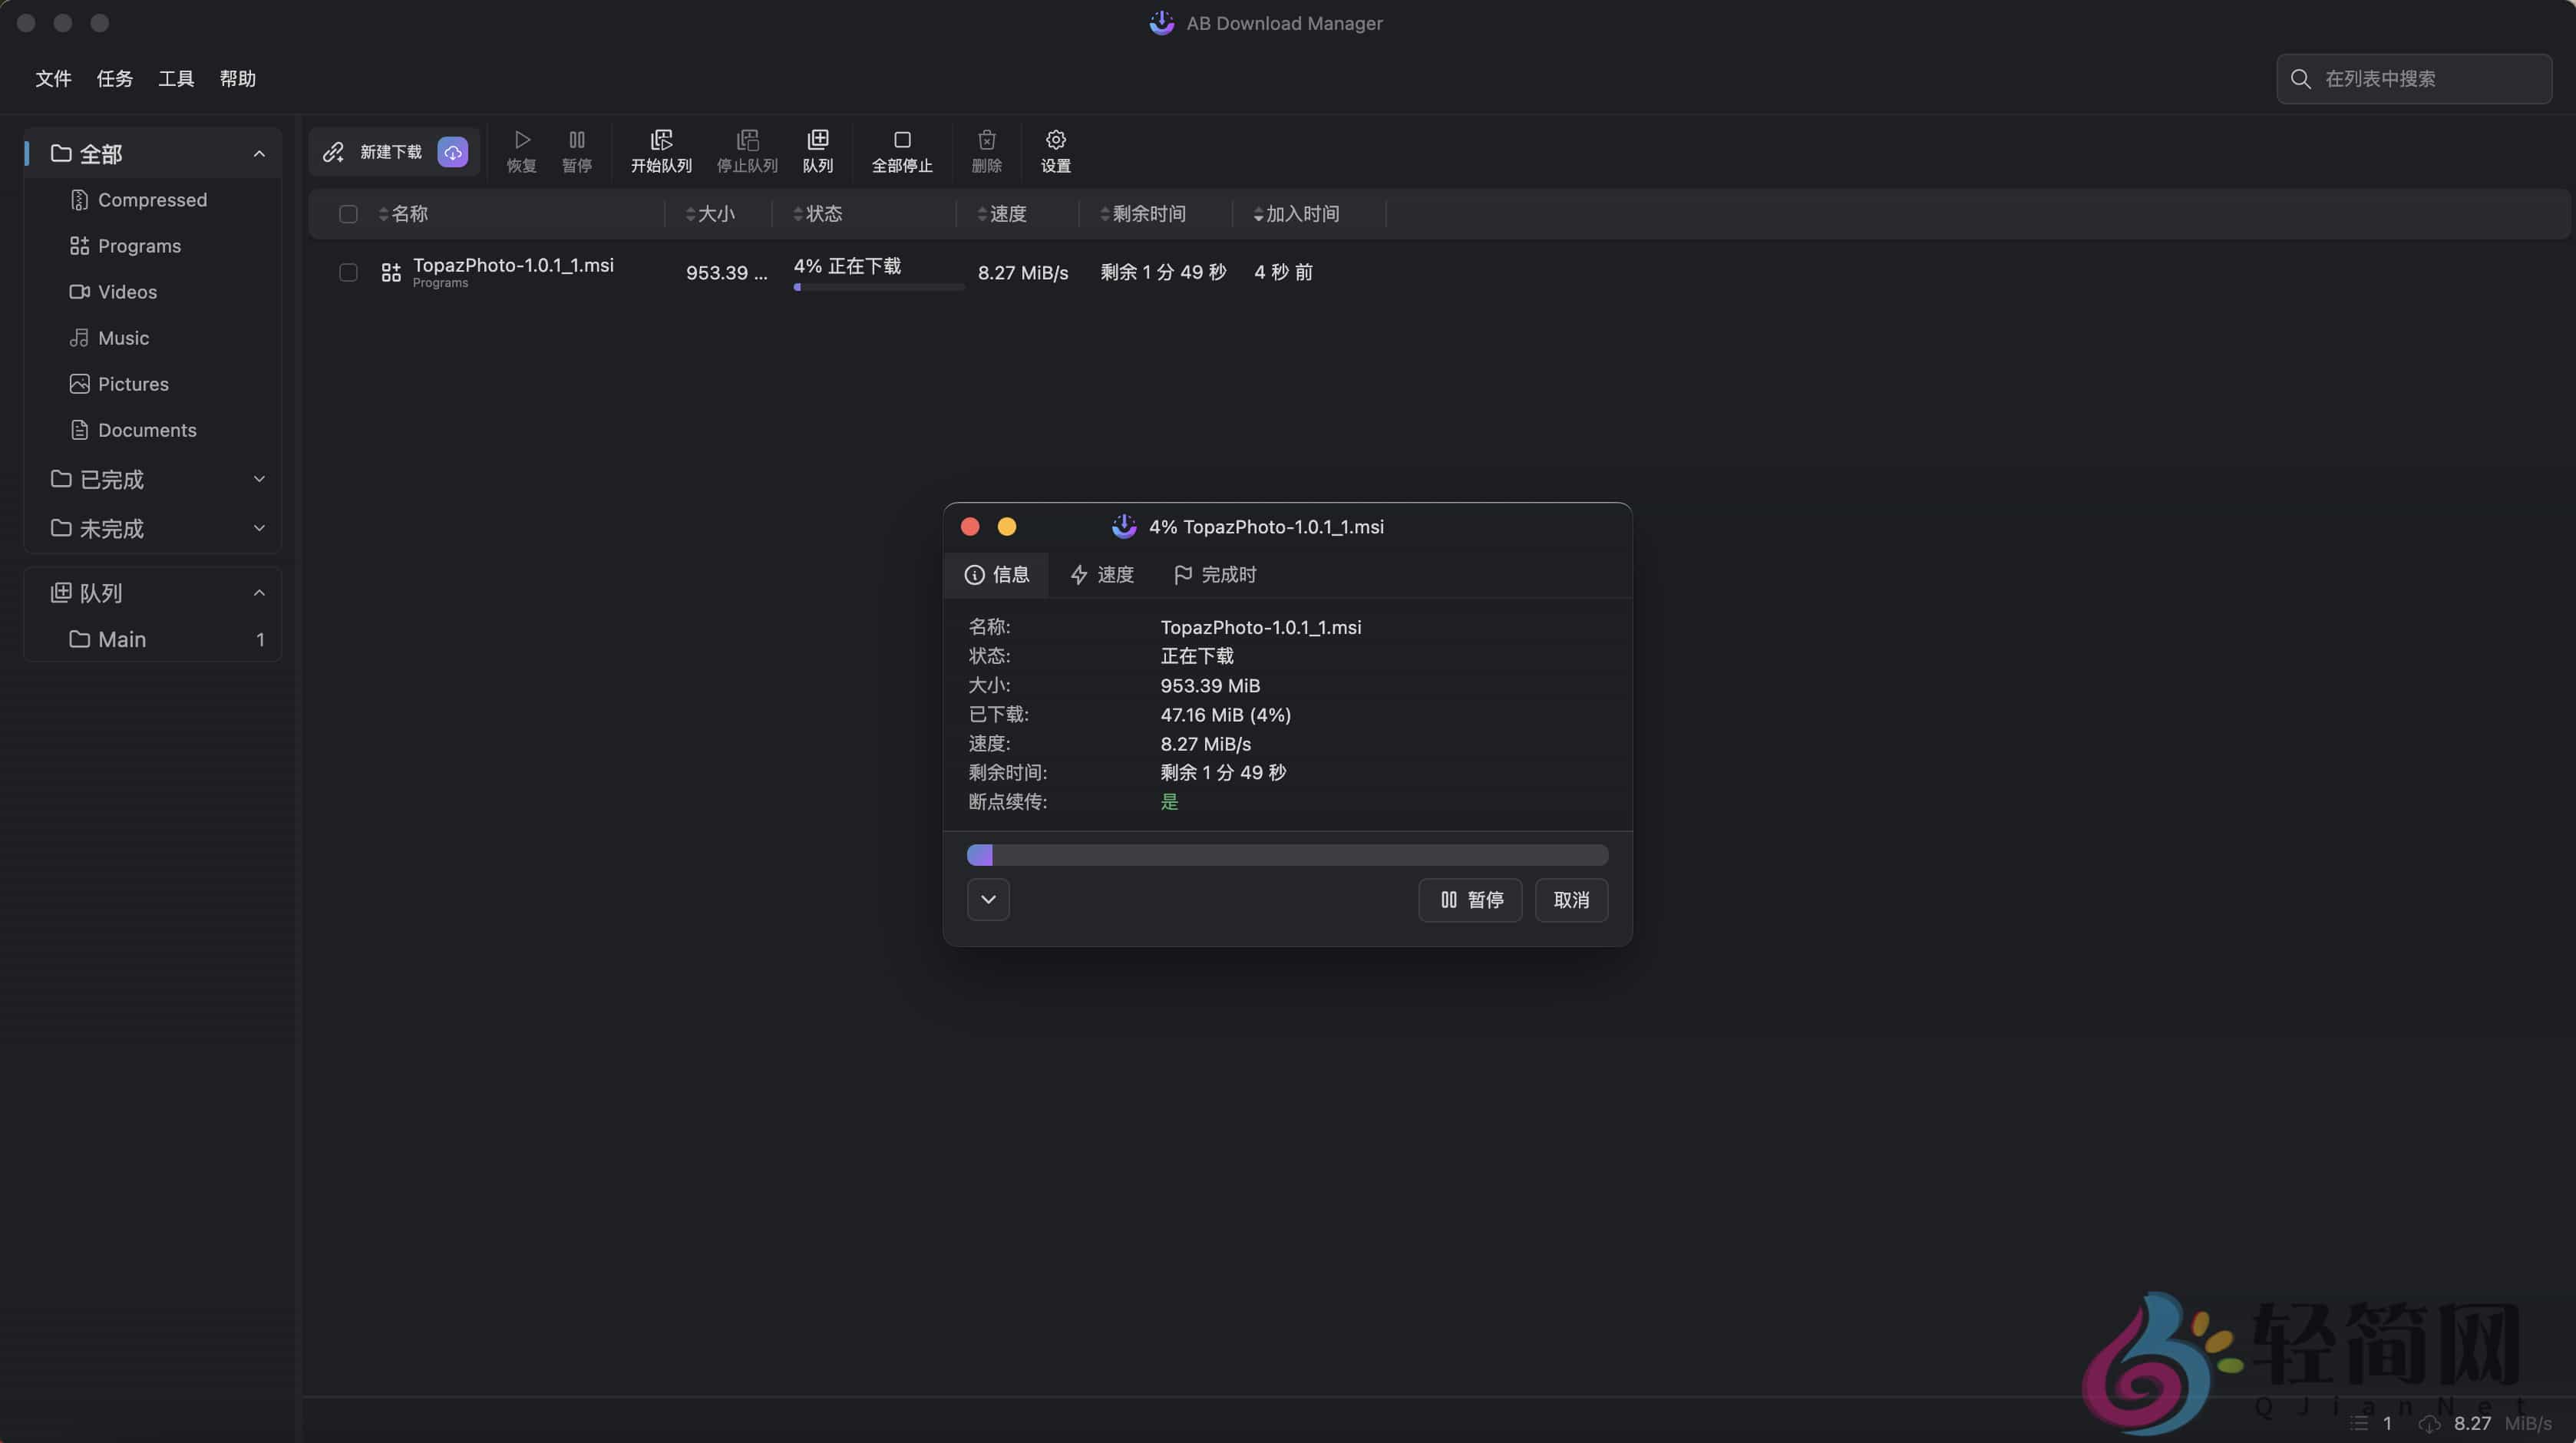
Task: Click the download progress bar in dialog
Action: click(1286, 854)
